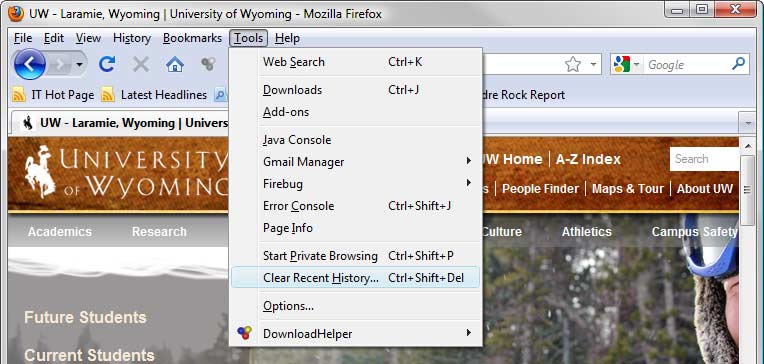
Task: Click the IT Hot Page RSS feed icon
Action: (x=19, y=95)
